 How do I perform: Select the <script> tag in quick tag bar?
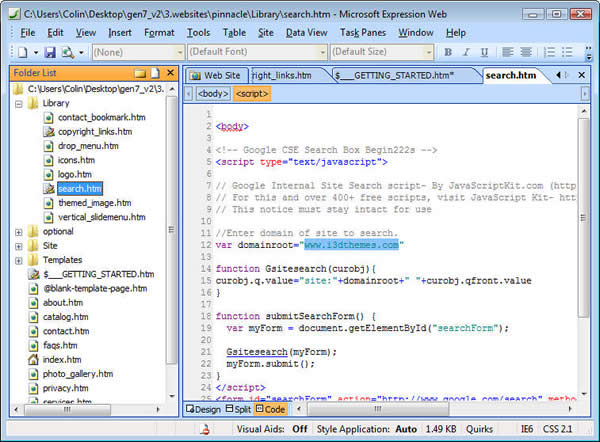(252, 94)
